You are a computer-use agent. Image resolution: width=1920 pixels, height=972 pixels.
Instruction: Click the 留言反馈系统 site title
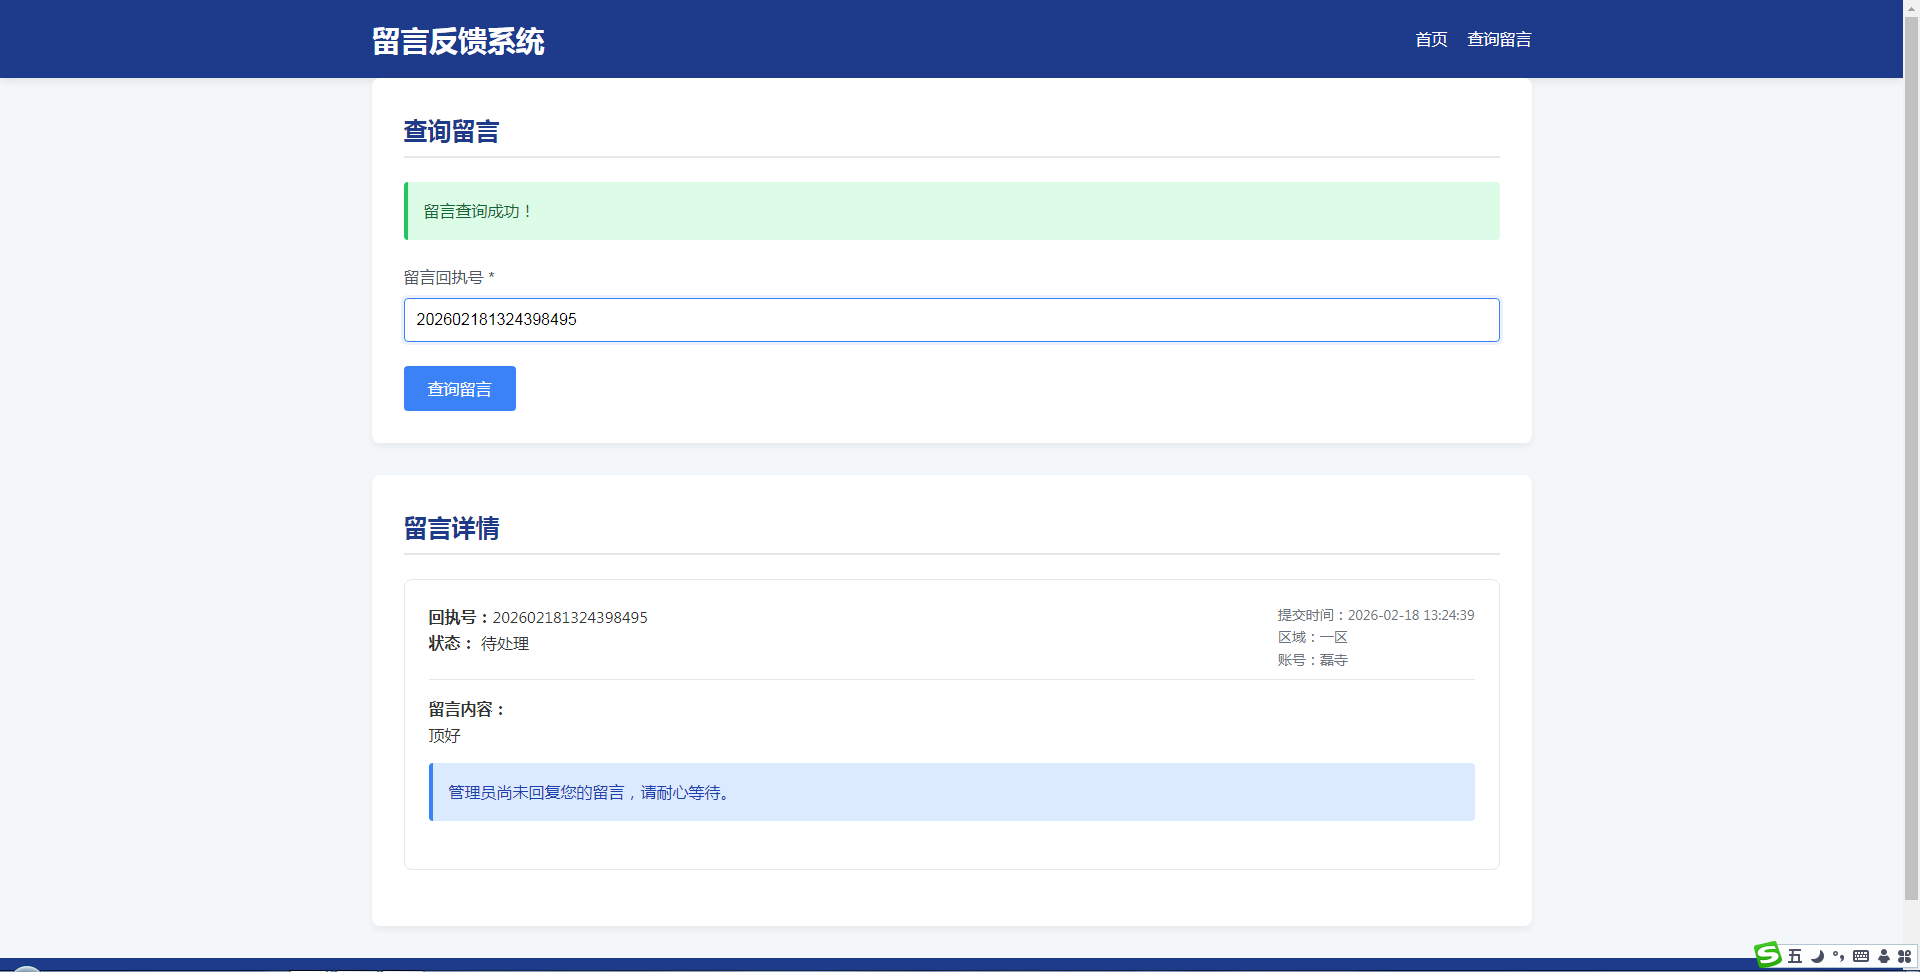coord(458,41)
